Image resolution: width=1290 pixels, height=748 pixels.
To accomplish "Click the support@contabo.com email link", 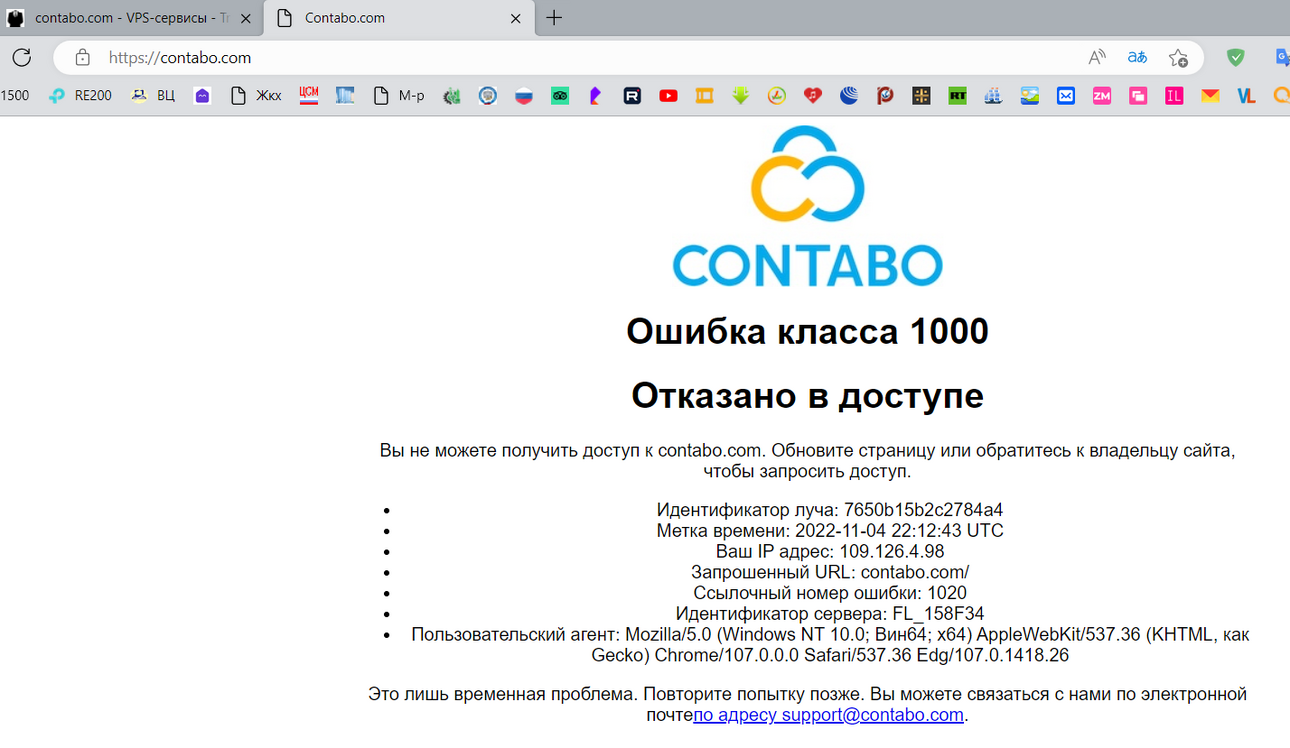I will (x=828, y=715).
